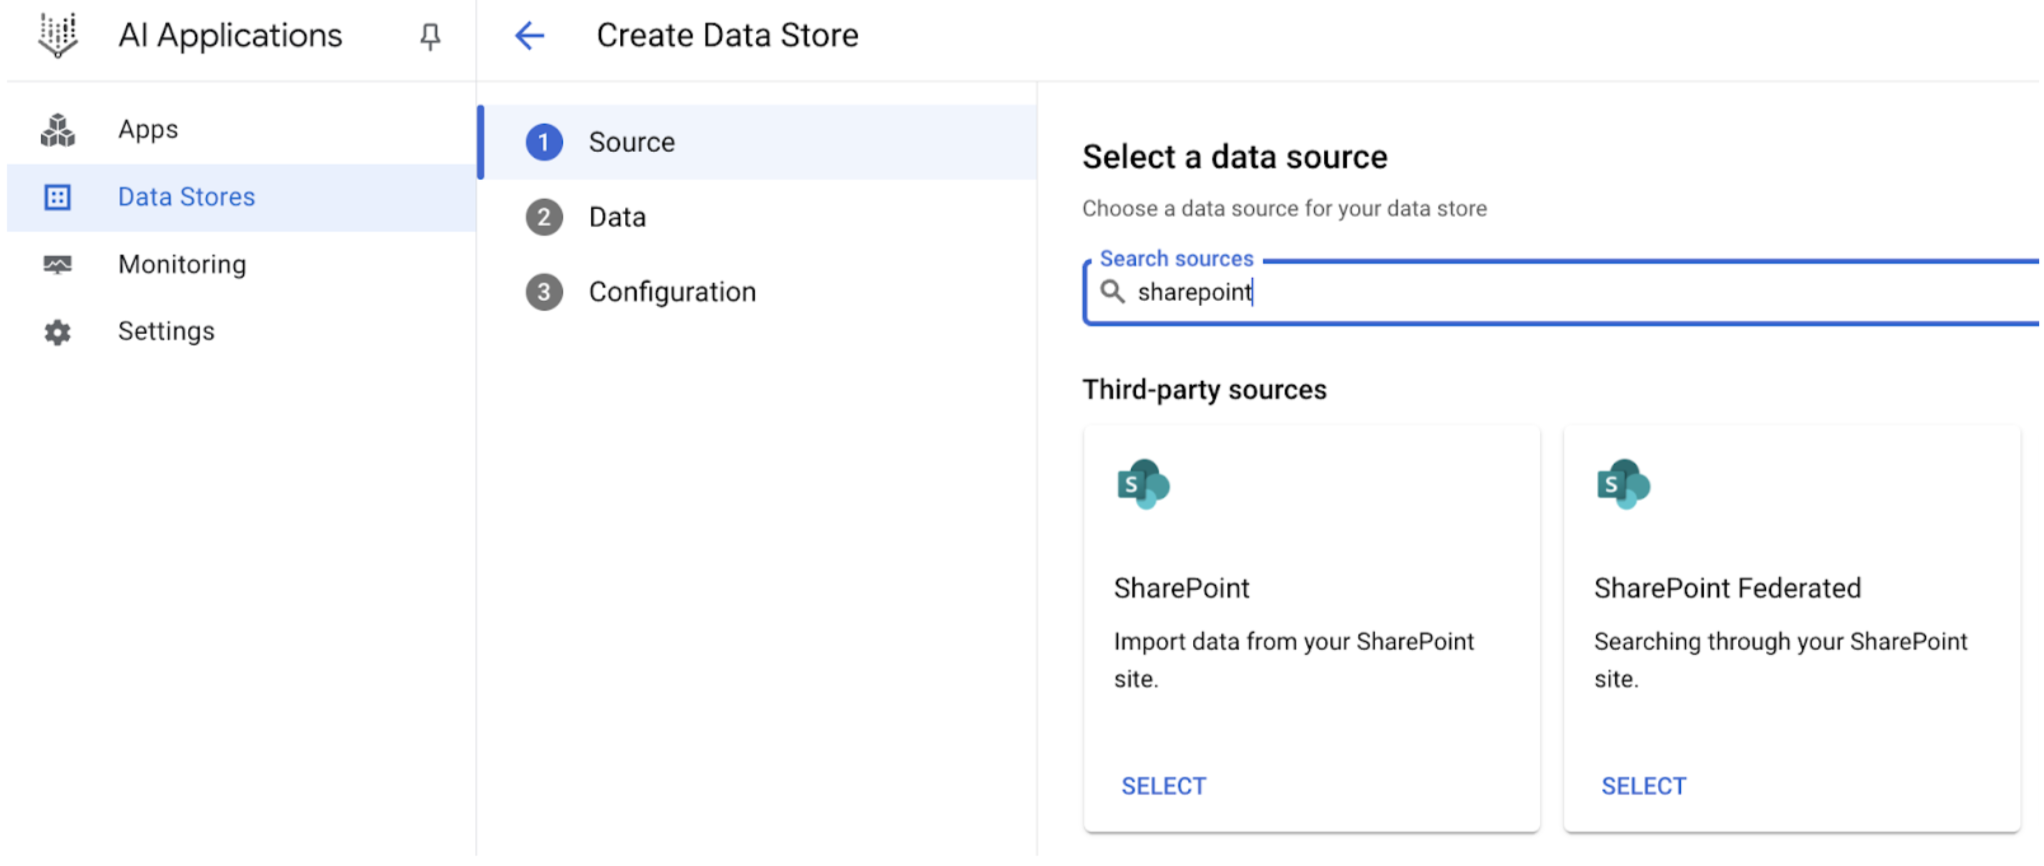Jump to step 2 Data
This screenshot has height=866, width=2044.
coord(617,217)
